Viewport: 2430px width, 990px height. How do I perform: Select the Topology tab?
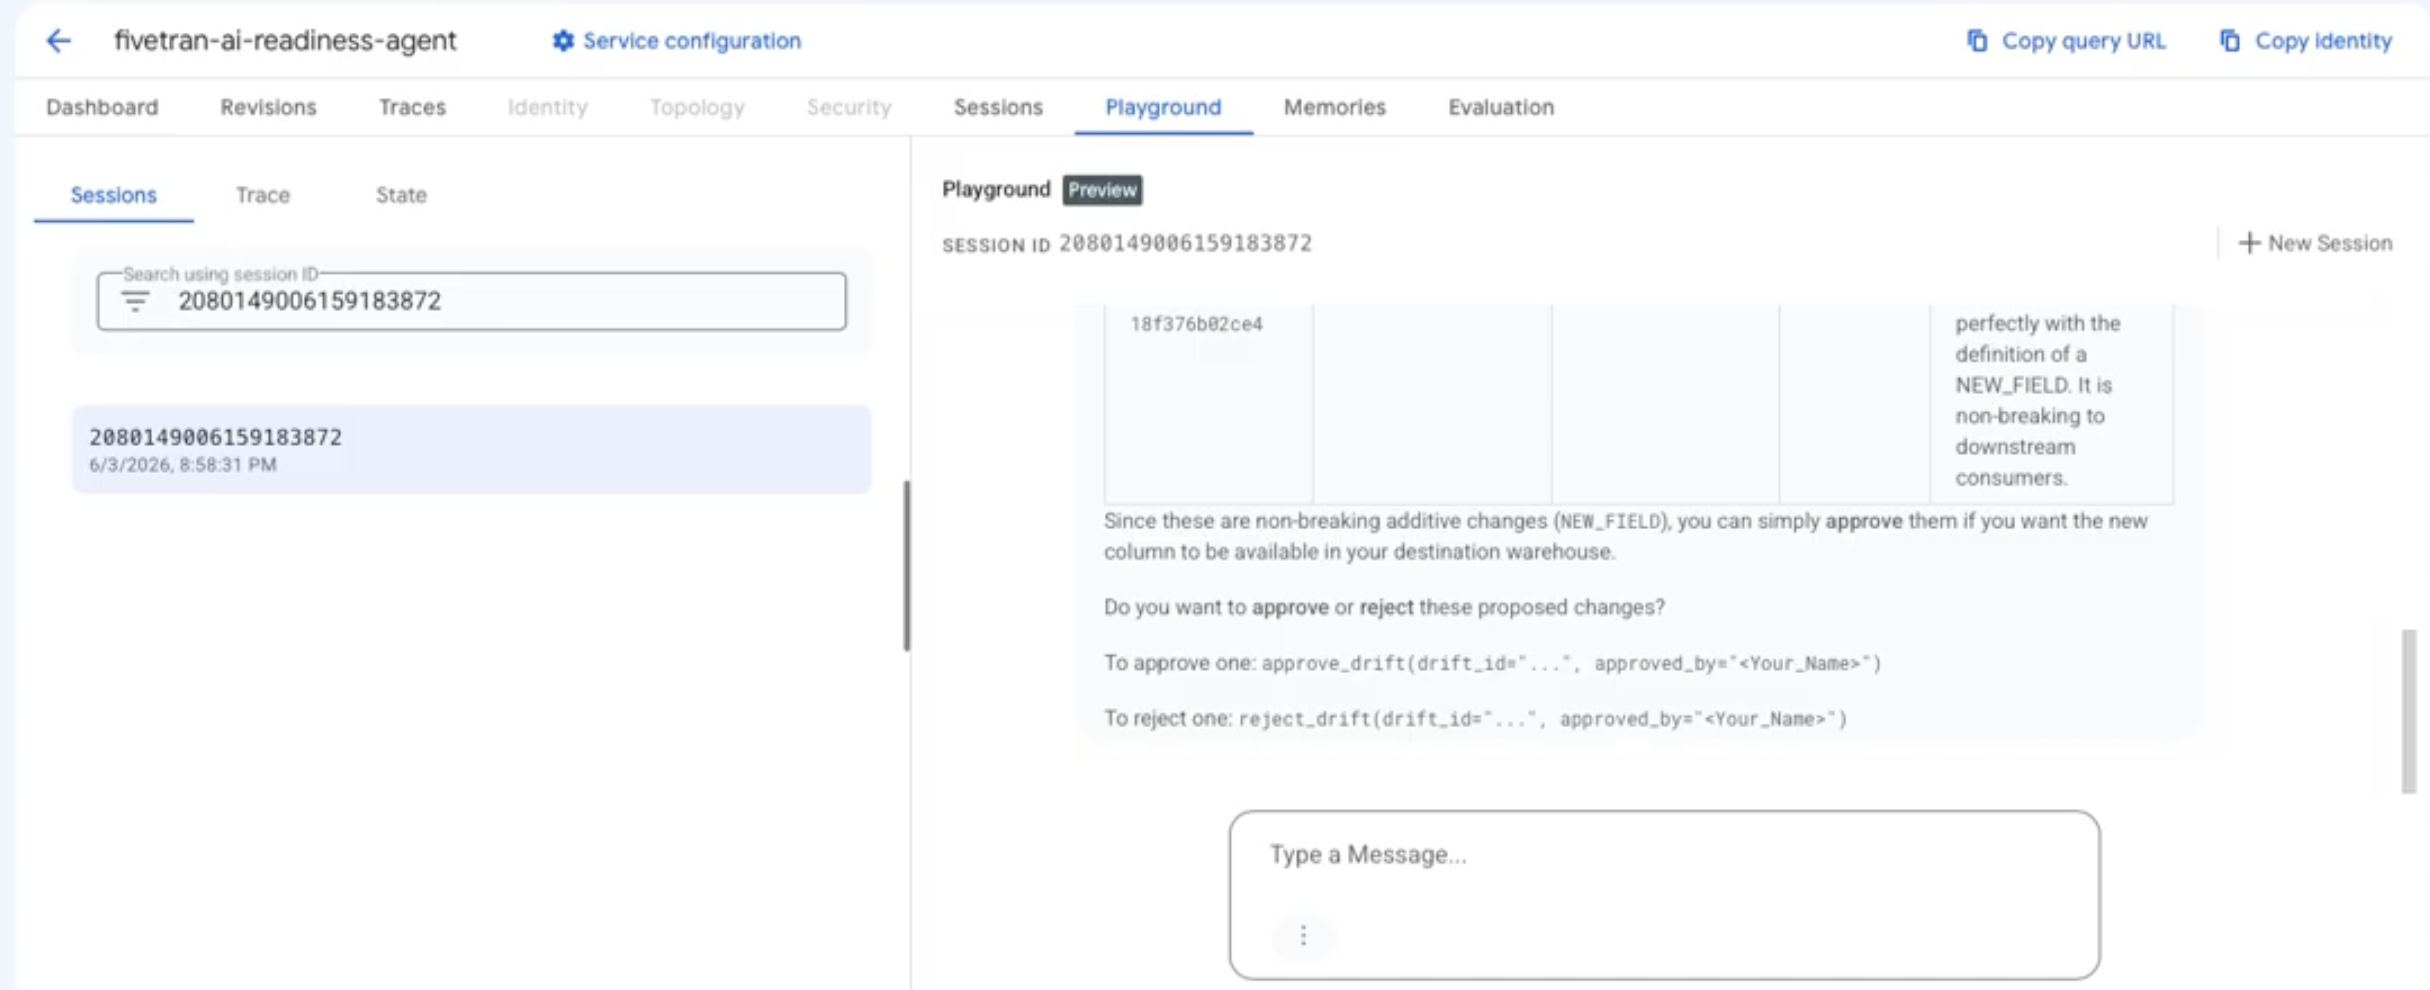pos(697,107)
